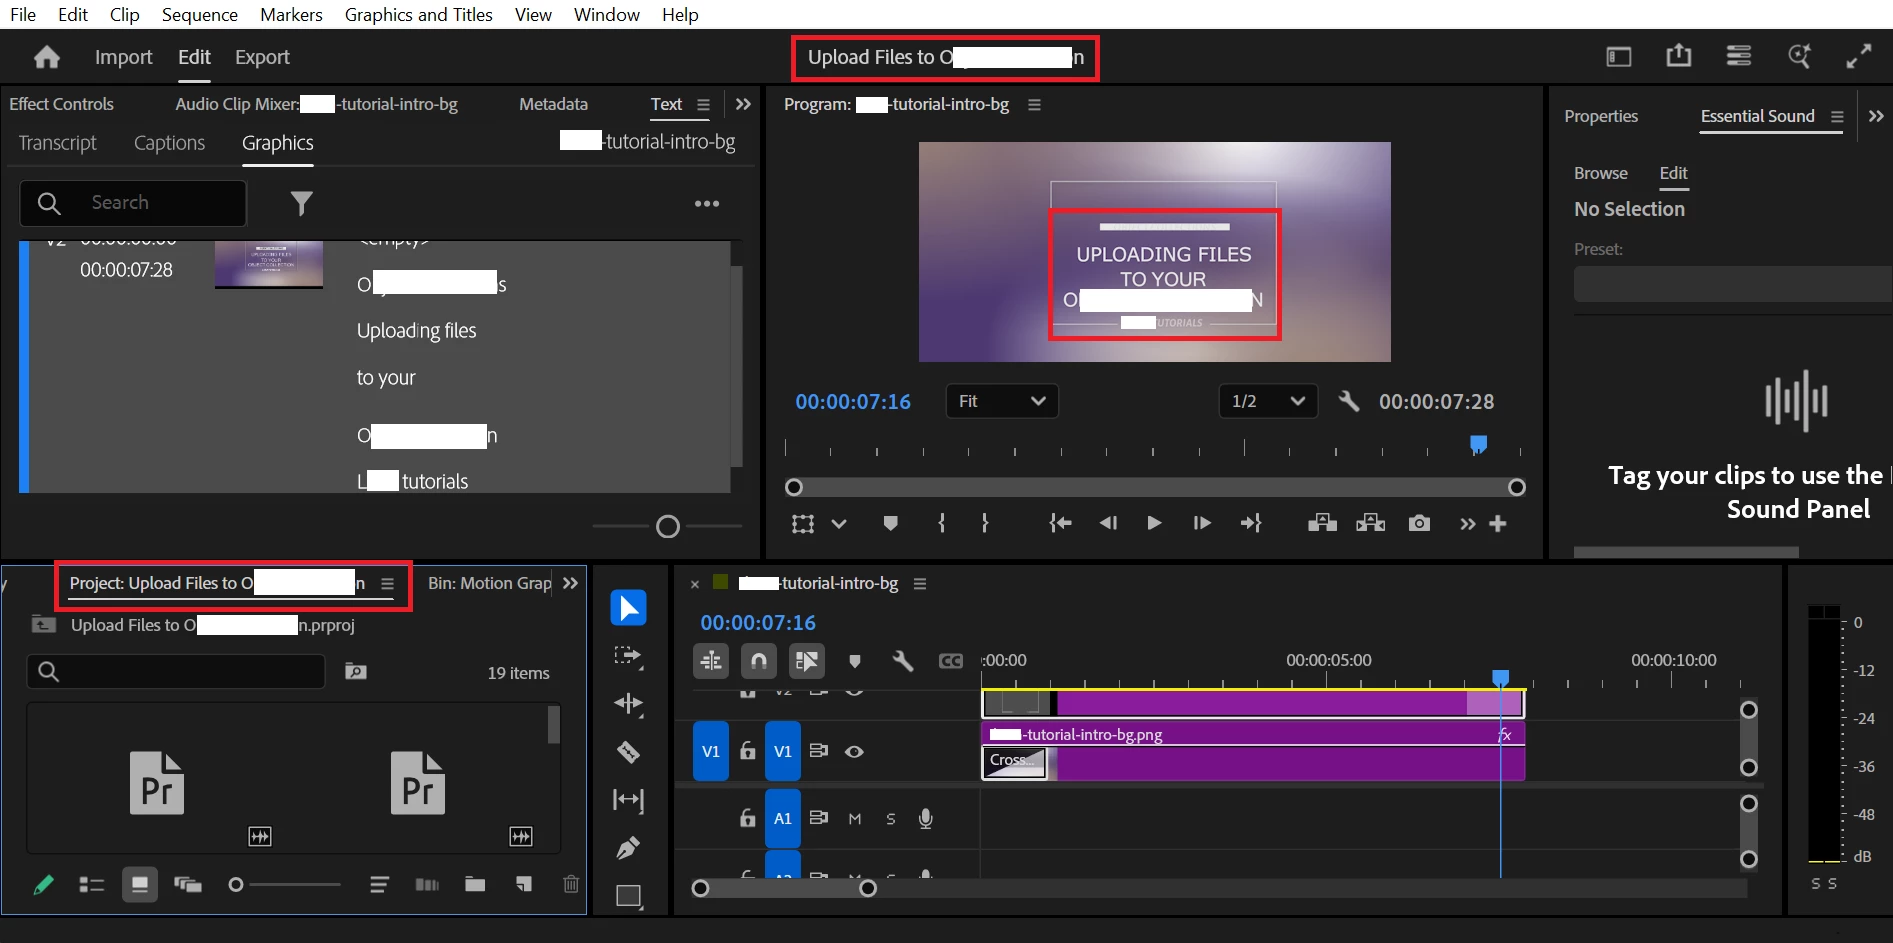This screenshot has width=1893, height=943.
Task: Mute the A1 audio track
Action: click(855, 819)
